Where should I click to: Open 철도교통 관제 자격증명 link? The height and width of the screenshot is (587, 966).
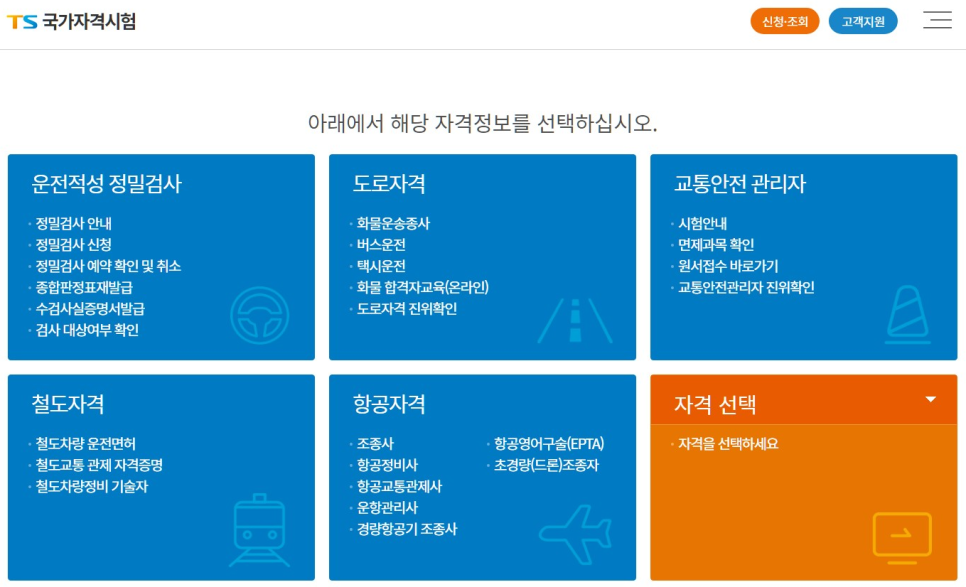[99, 465]
